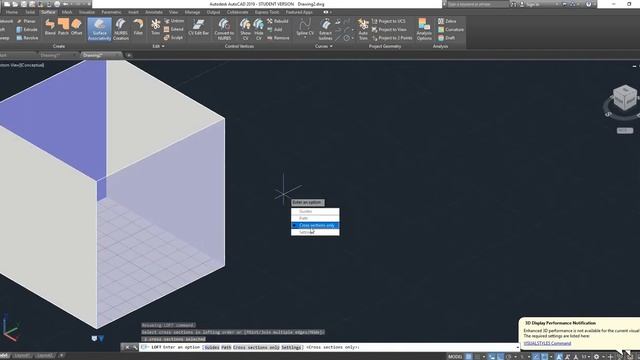Viewport: 640px width, 360px height.
Task: Click the command line input field
Action: (329, 347)
